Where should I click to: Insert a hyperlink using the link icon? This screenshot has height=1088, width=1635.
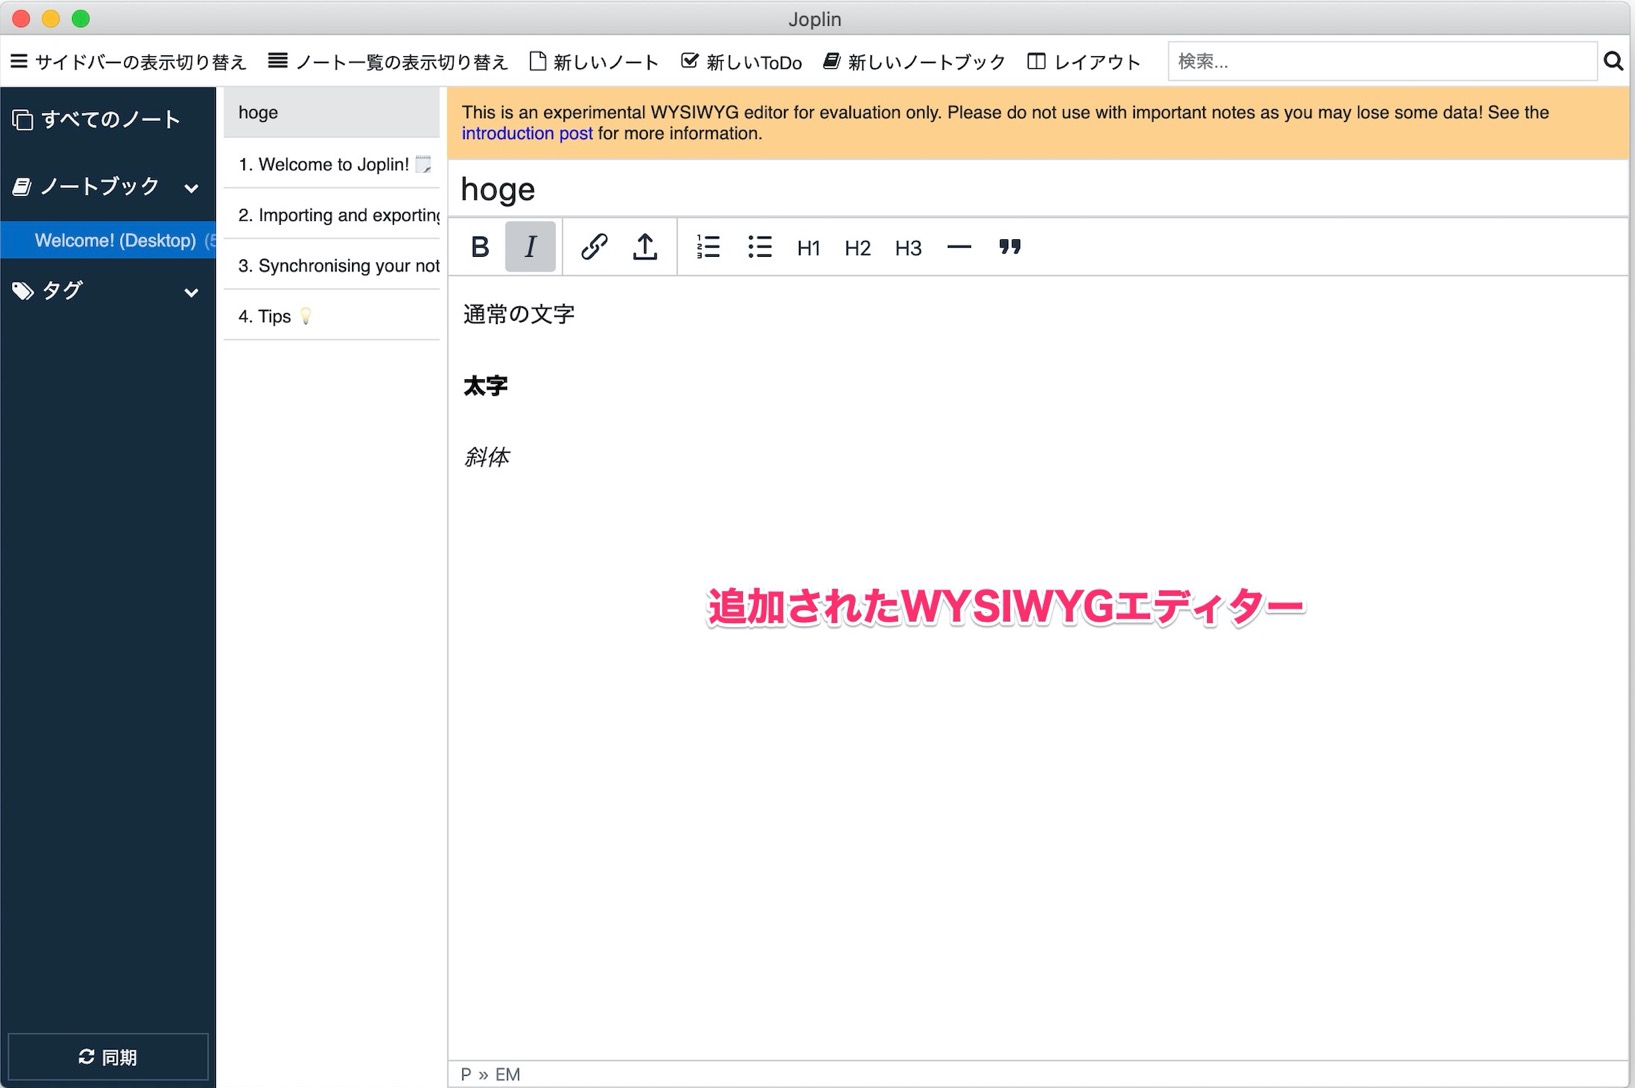point(595,247)
